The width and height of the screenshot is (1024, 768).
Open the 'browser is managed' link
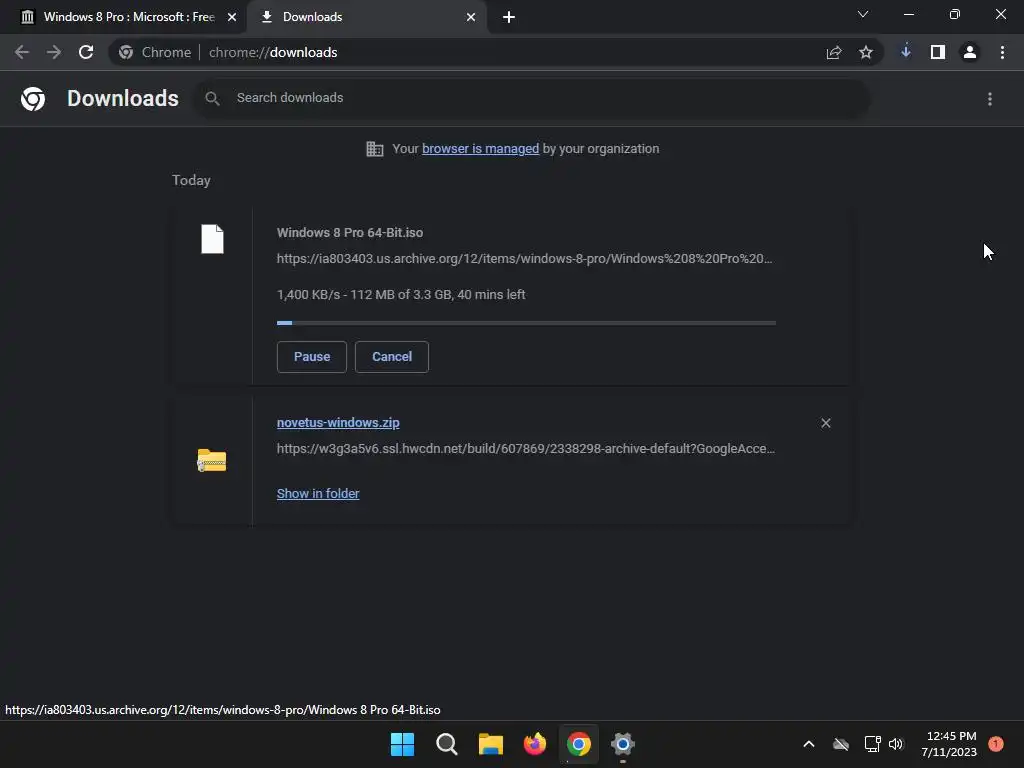(481, 149)
